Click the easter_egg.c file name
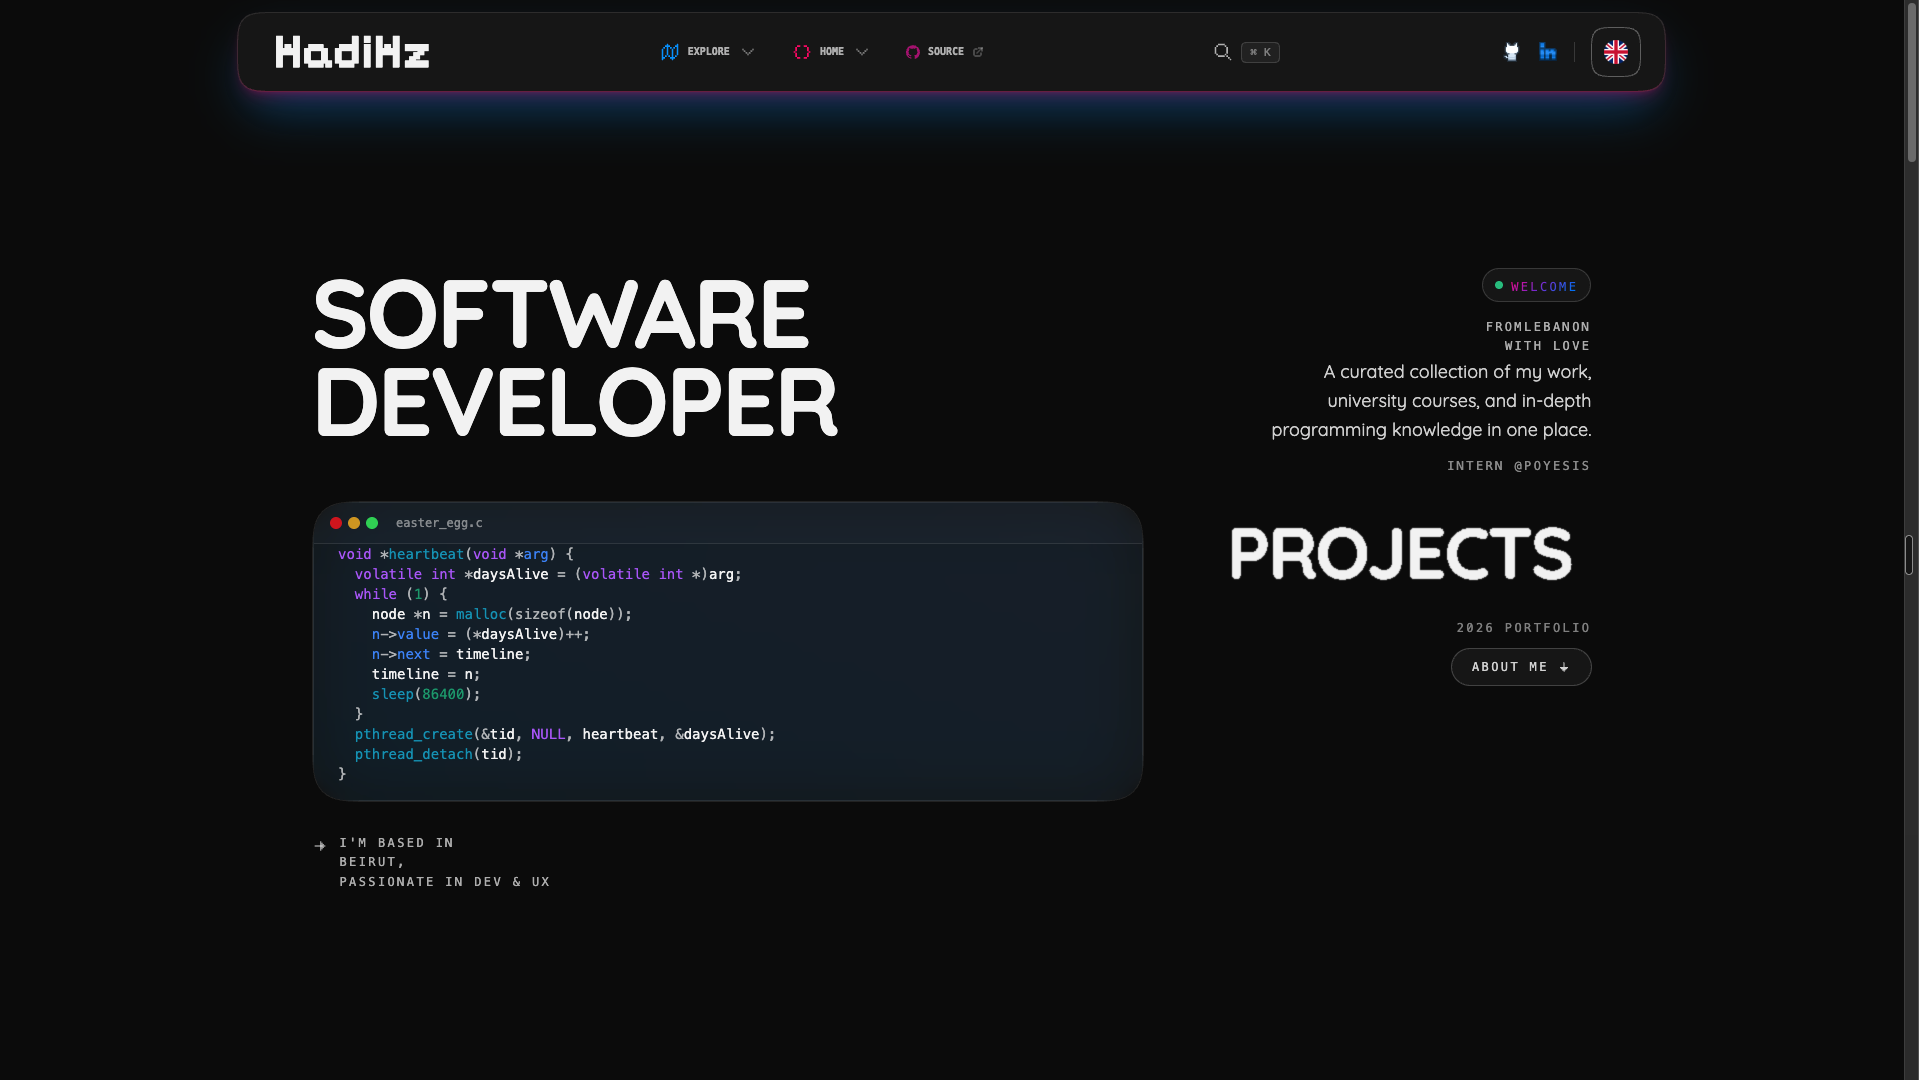Viewport: 1919px width, 1080px height. 439,523
